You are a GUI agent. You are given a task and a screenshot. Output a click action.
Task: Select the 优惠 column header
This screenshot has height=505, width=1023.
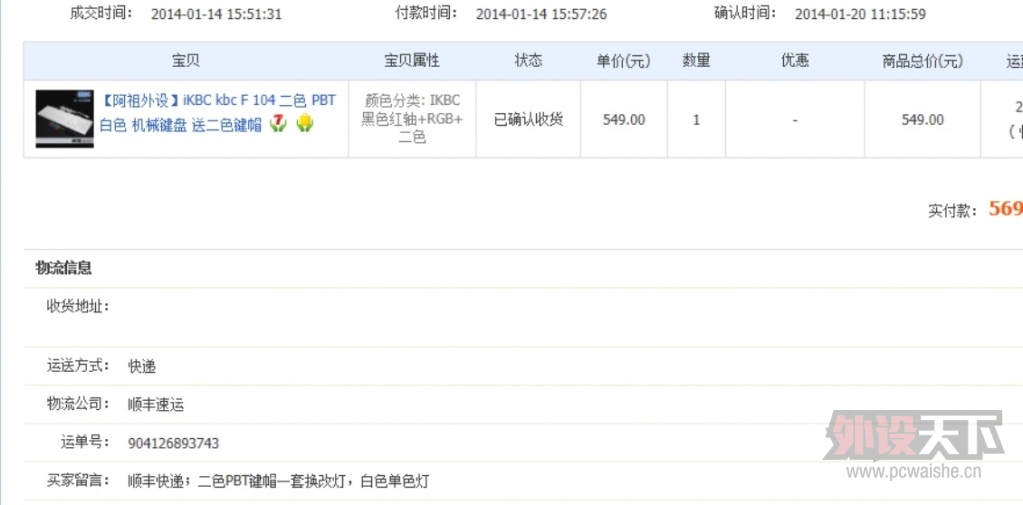pos(795,61)
